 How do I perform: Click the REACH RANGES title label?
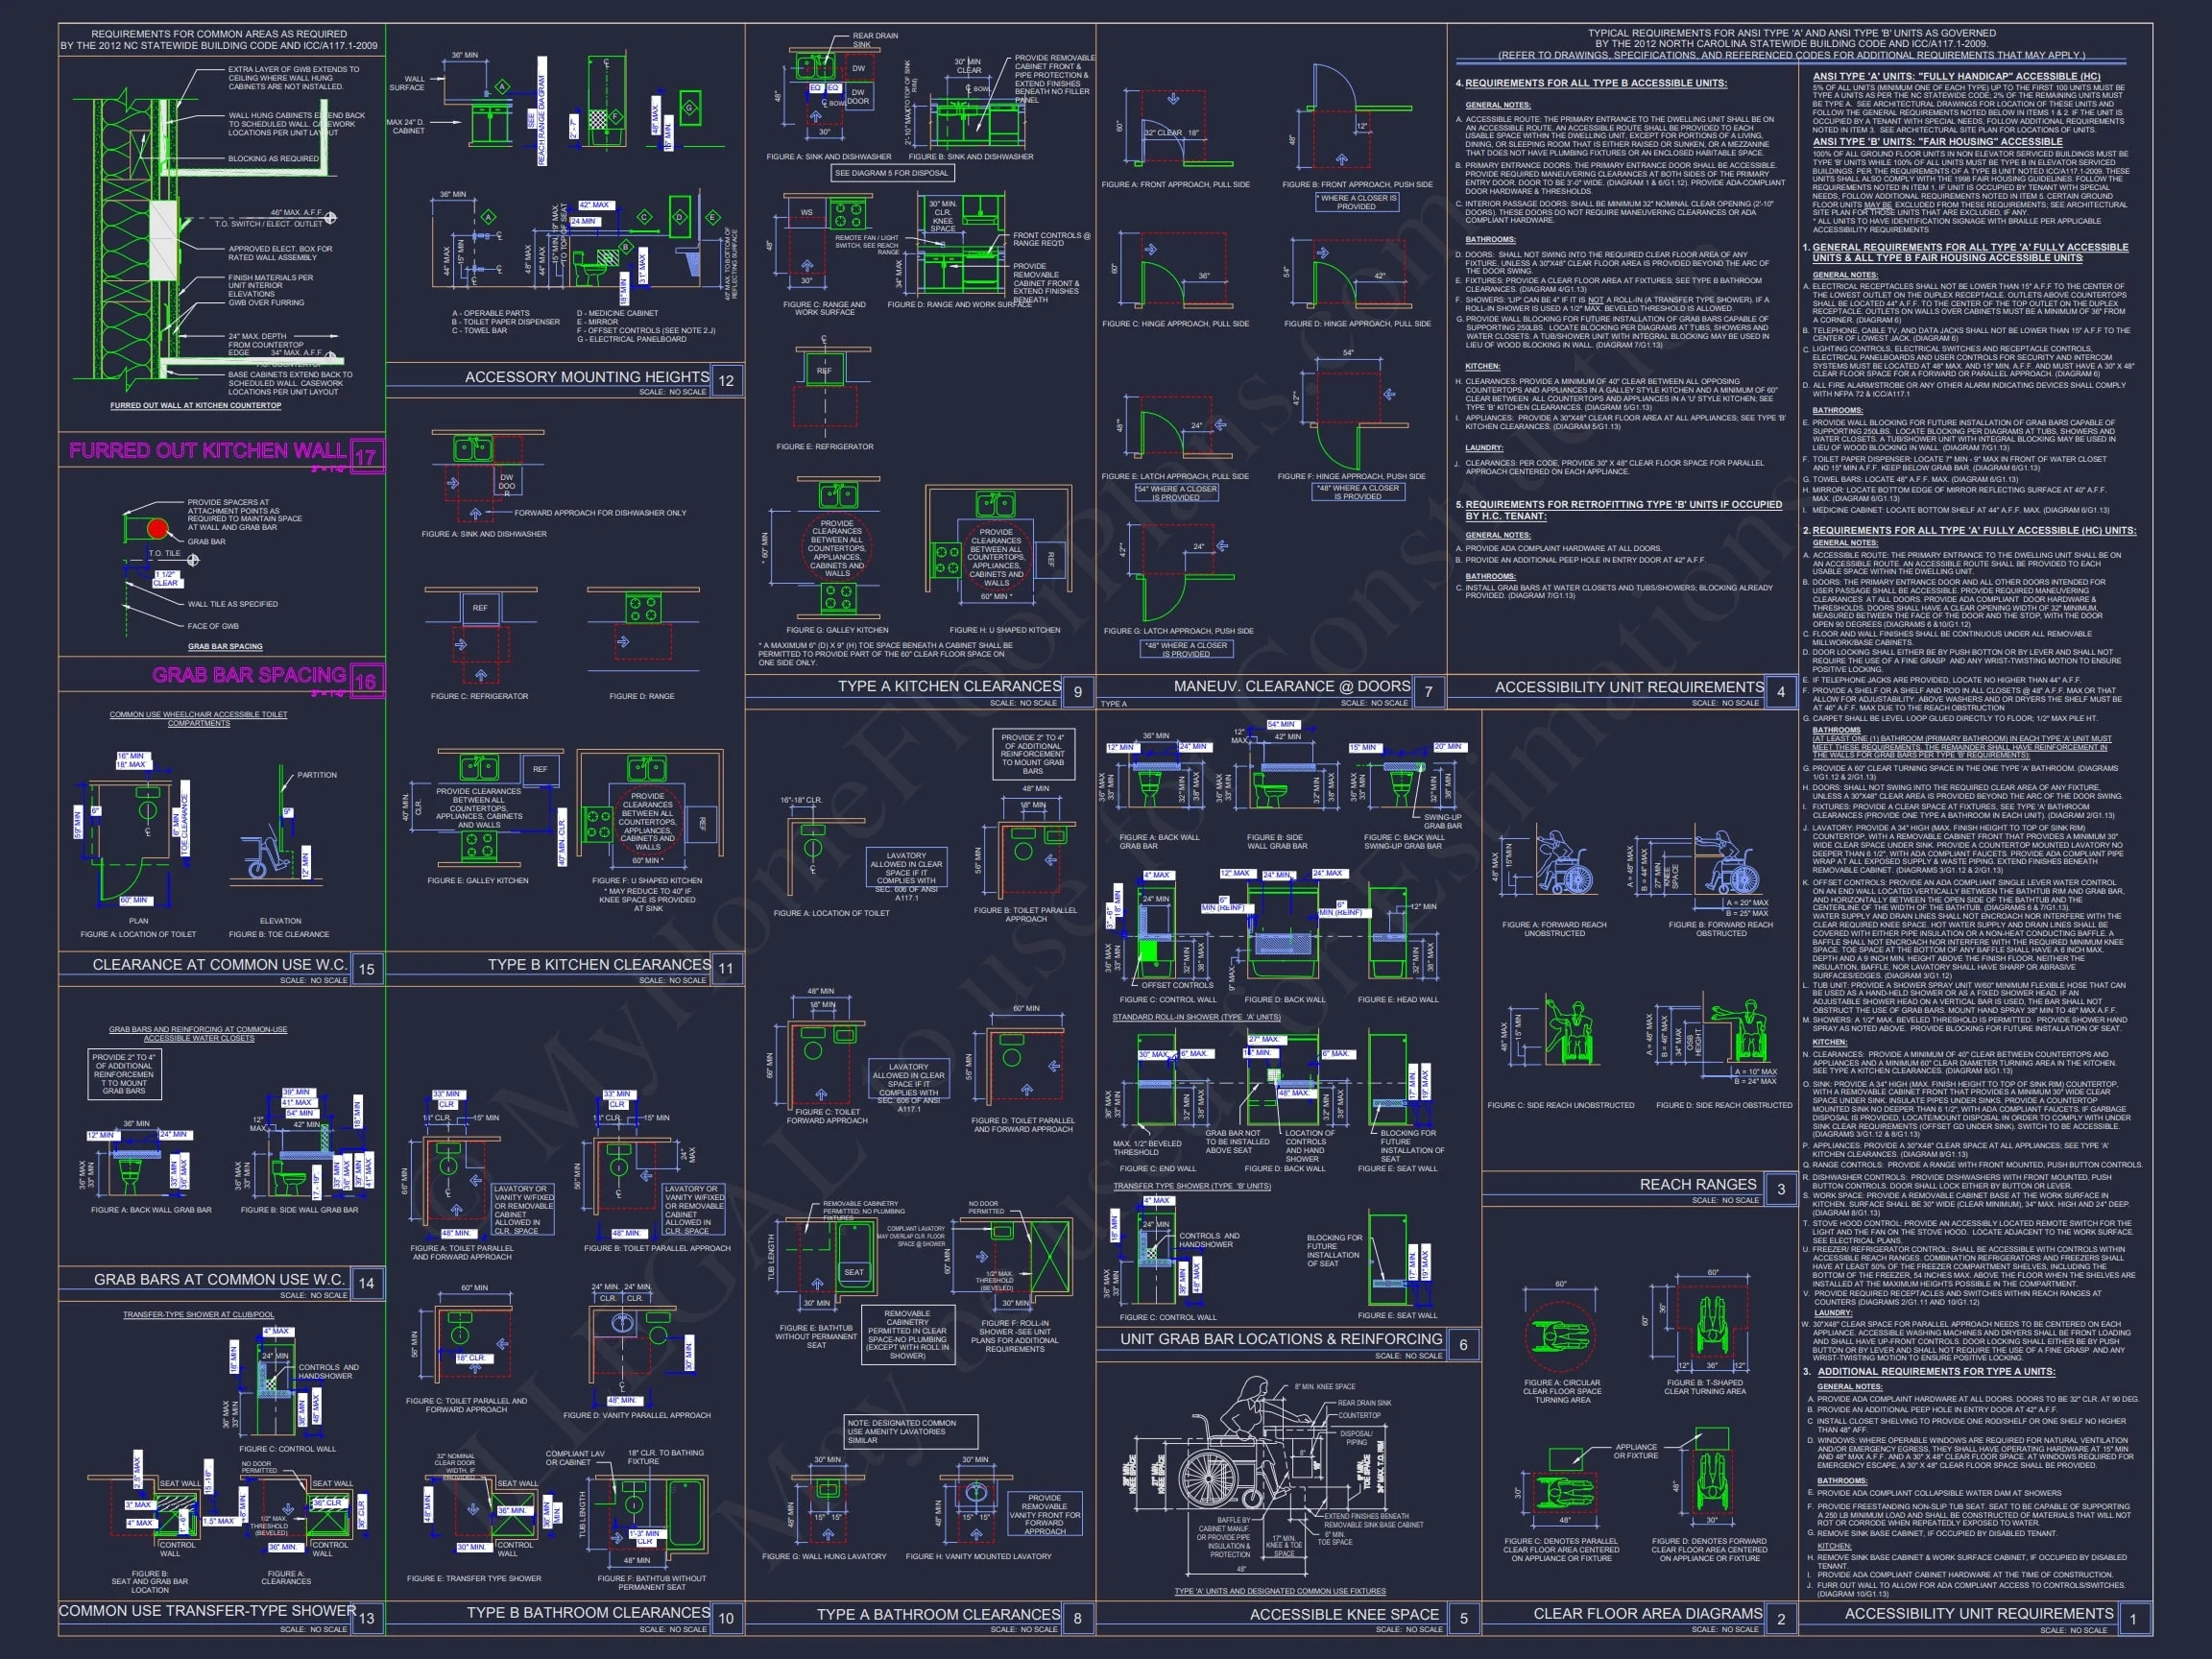(x=1697, y=1184)
